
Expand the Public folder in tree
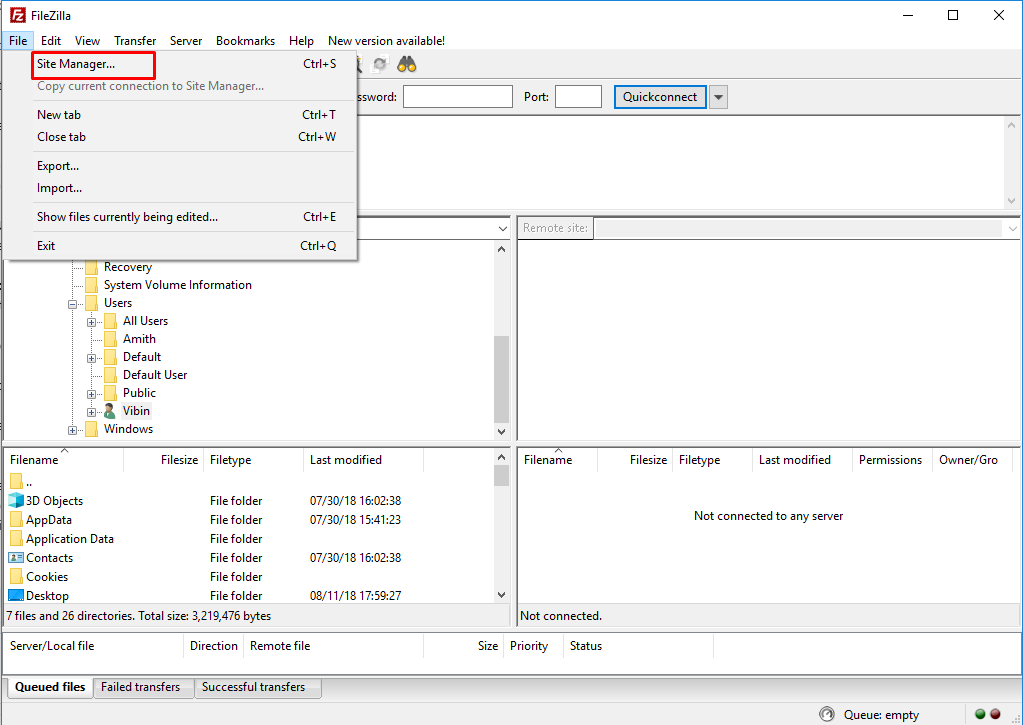click(x=92, y=393)
